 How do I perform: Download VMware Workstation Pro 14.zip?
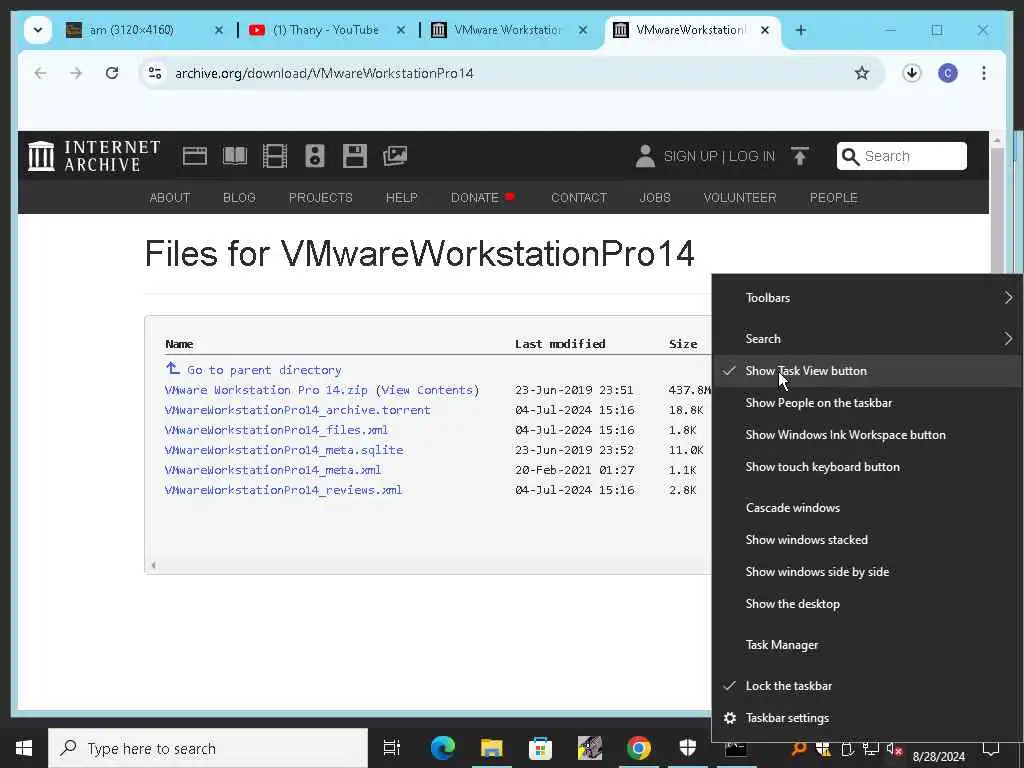[x=266, y=390]
